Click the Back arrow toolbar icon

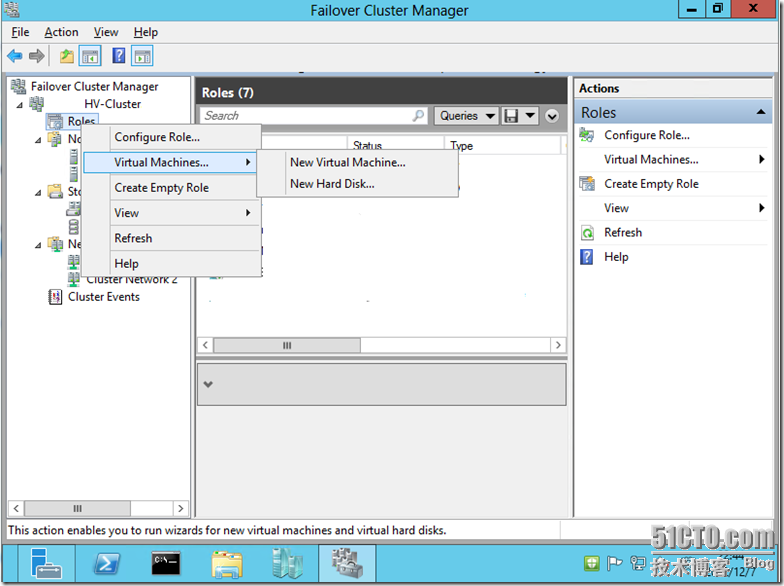pos(15,56)
